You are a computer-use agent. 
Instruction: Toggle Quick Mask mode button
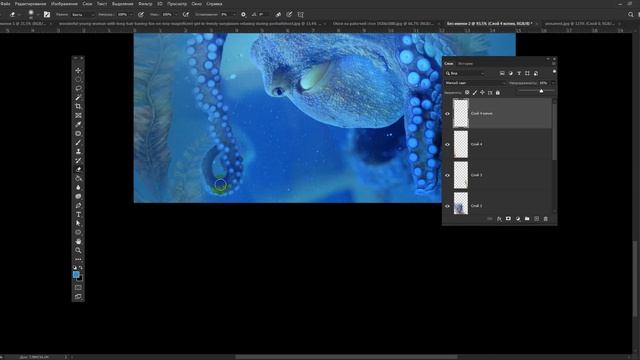coord(78,287)
